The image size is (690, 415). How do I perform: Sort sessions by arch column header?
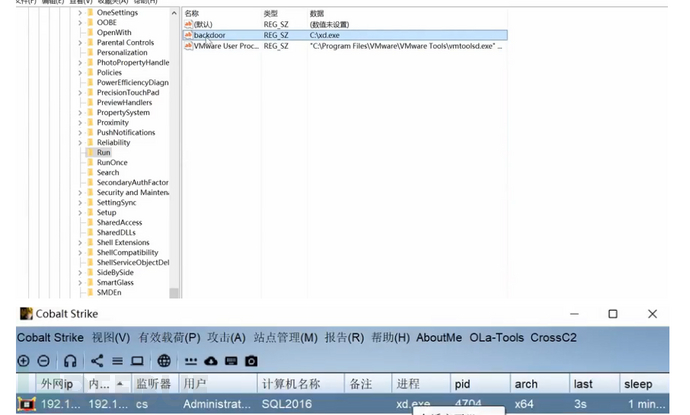[x=540, y=384]
